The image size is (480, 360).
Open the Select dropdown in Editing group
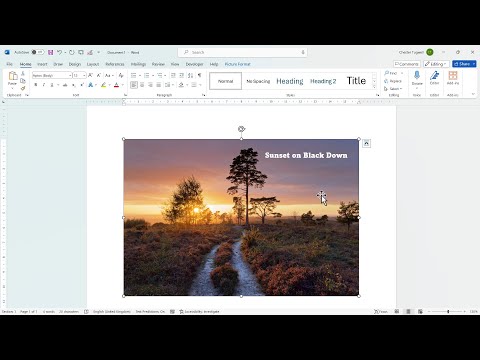[393, 89]
